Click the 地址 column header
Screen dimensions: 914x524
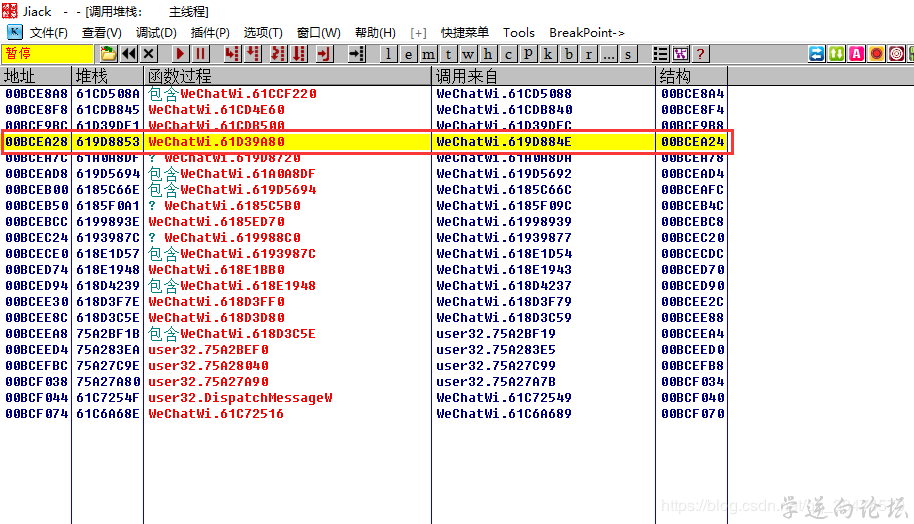(x=36, y=76)
